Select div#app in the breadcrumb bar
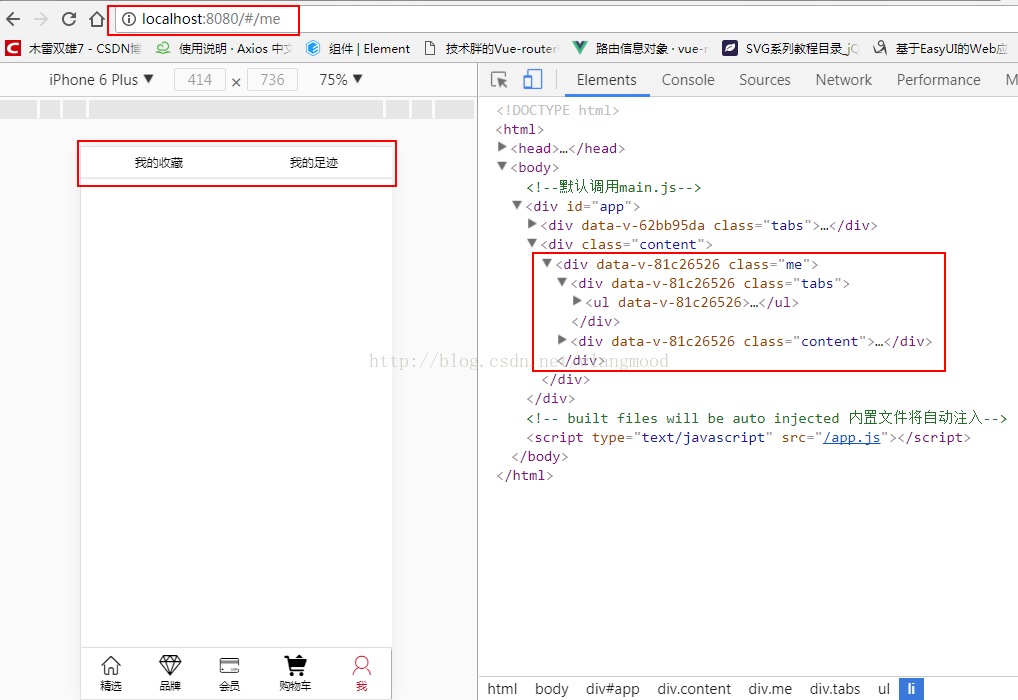 tap(612, 689)
